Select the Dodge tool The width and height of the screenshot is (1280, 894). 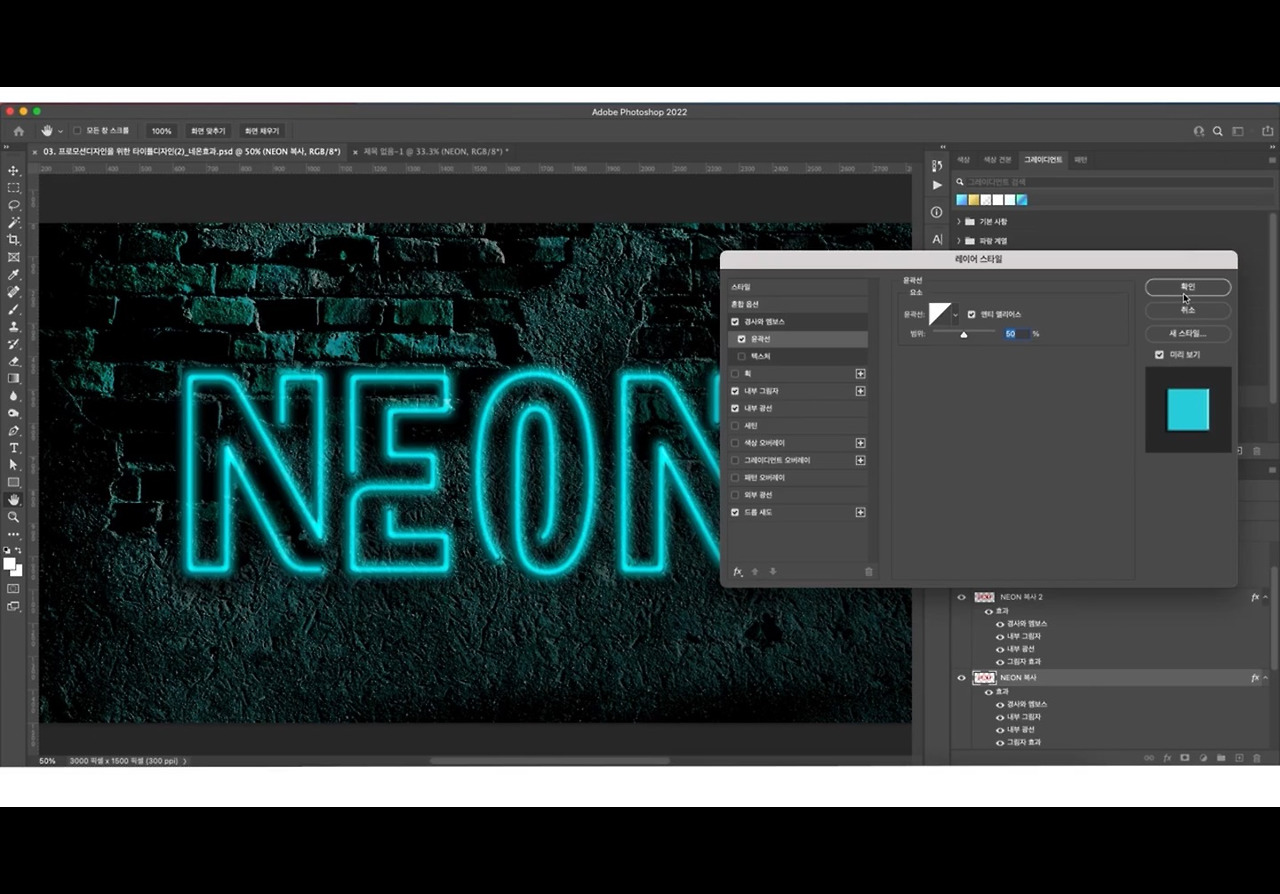coord(14,413)
